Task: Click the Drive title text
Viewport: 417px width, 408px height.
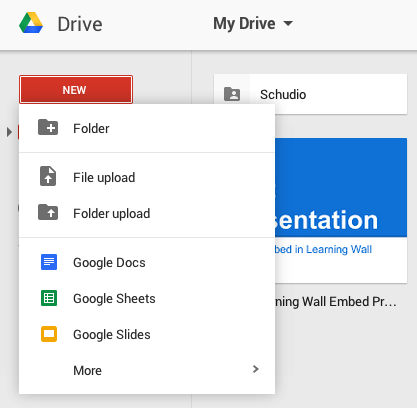Action: [x=80, y=24]
